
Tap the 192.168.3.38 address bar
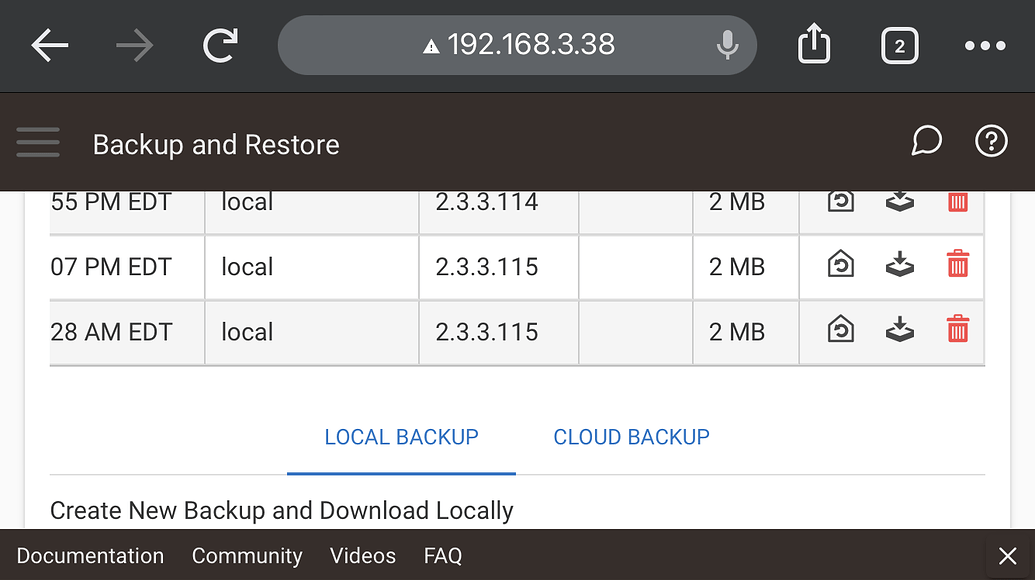pos(530,45)
